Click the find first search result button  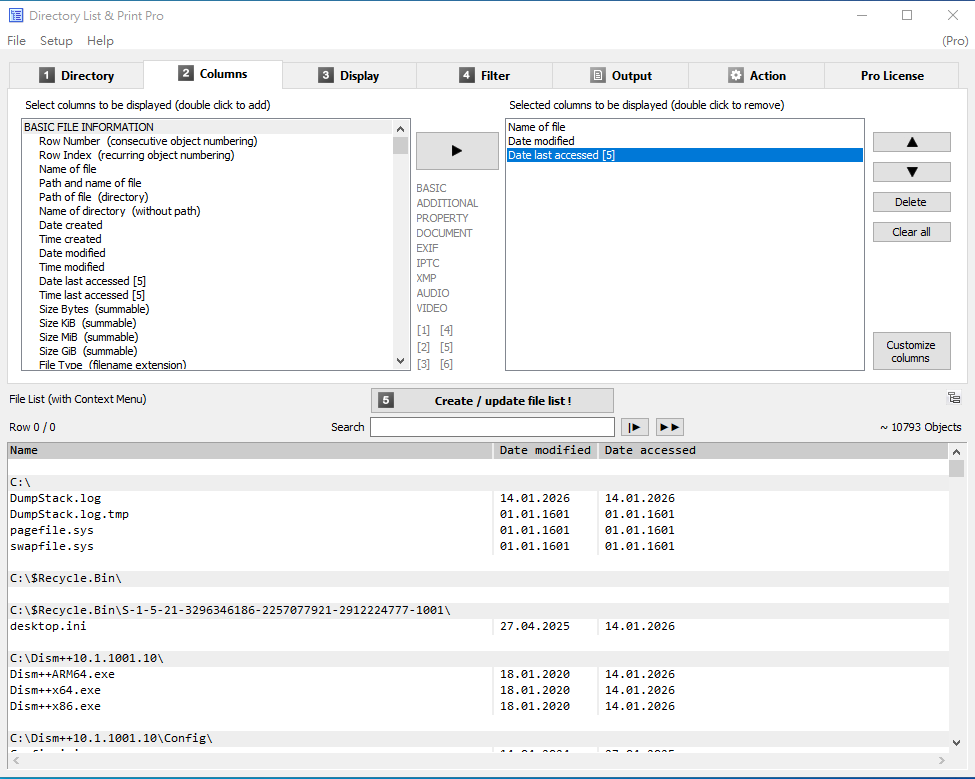[635, 427]
